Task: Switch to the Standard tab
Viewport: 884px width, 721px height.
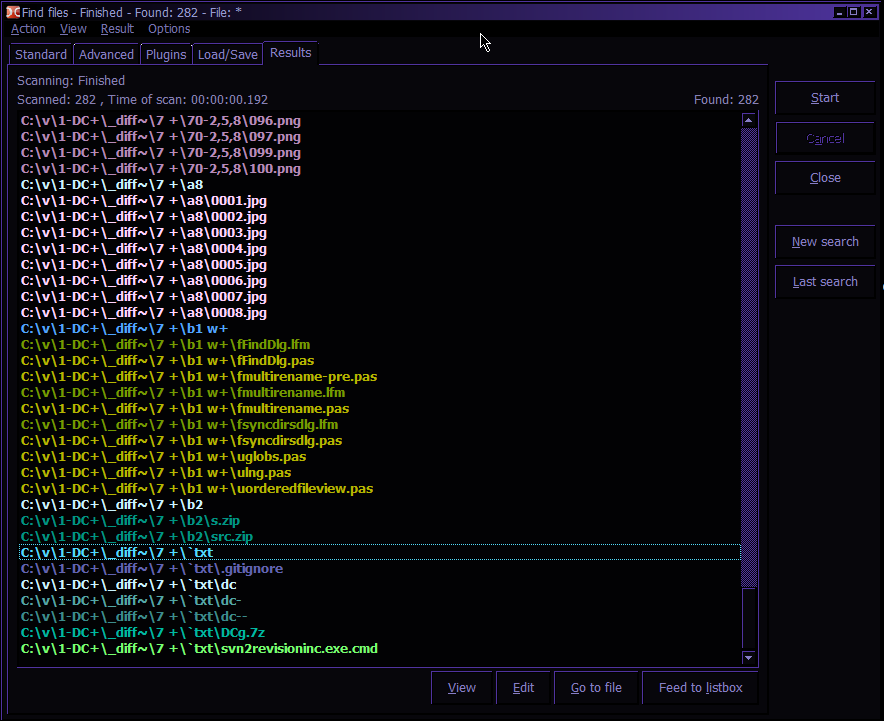Action: pos(41,55)
